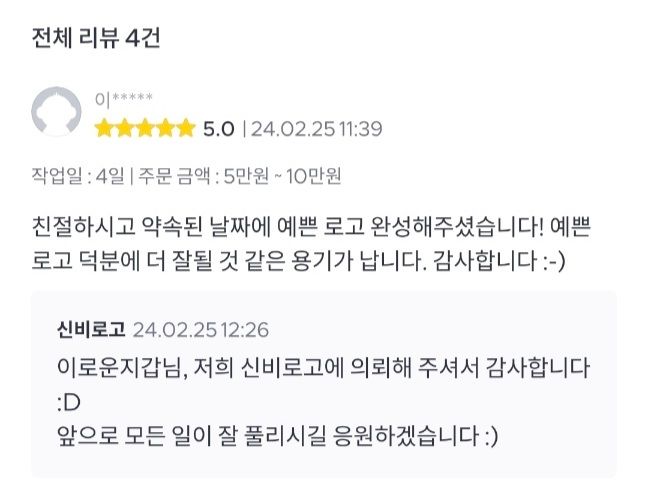Click the reviewer's gray profile avatar
648x500 pixels.
click(57, 112)
